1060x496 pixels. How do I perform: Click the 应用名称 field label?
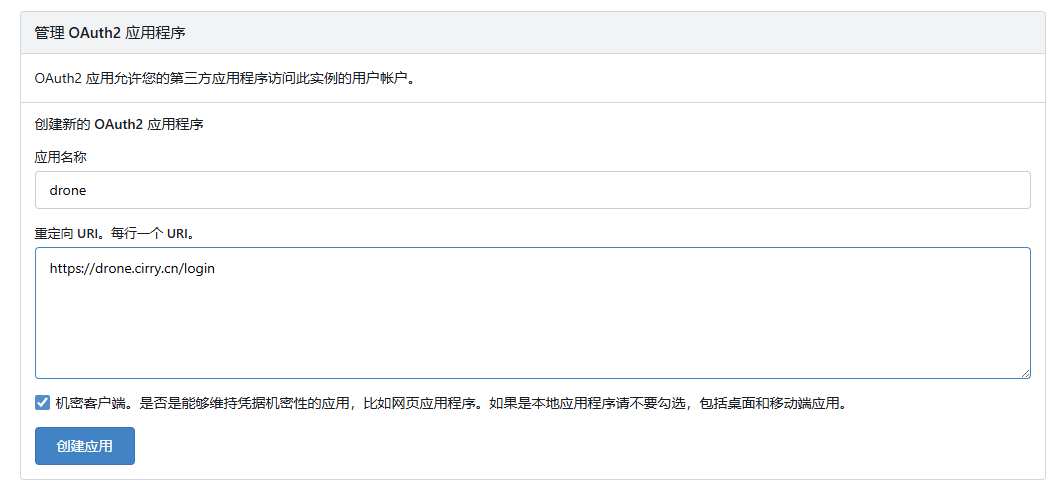click(61, 156)
